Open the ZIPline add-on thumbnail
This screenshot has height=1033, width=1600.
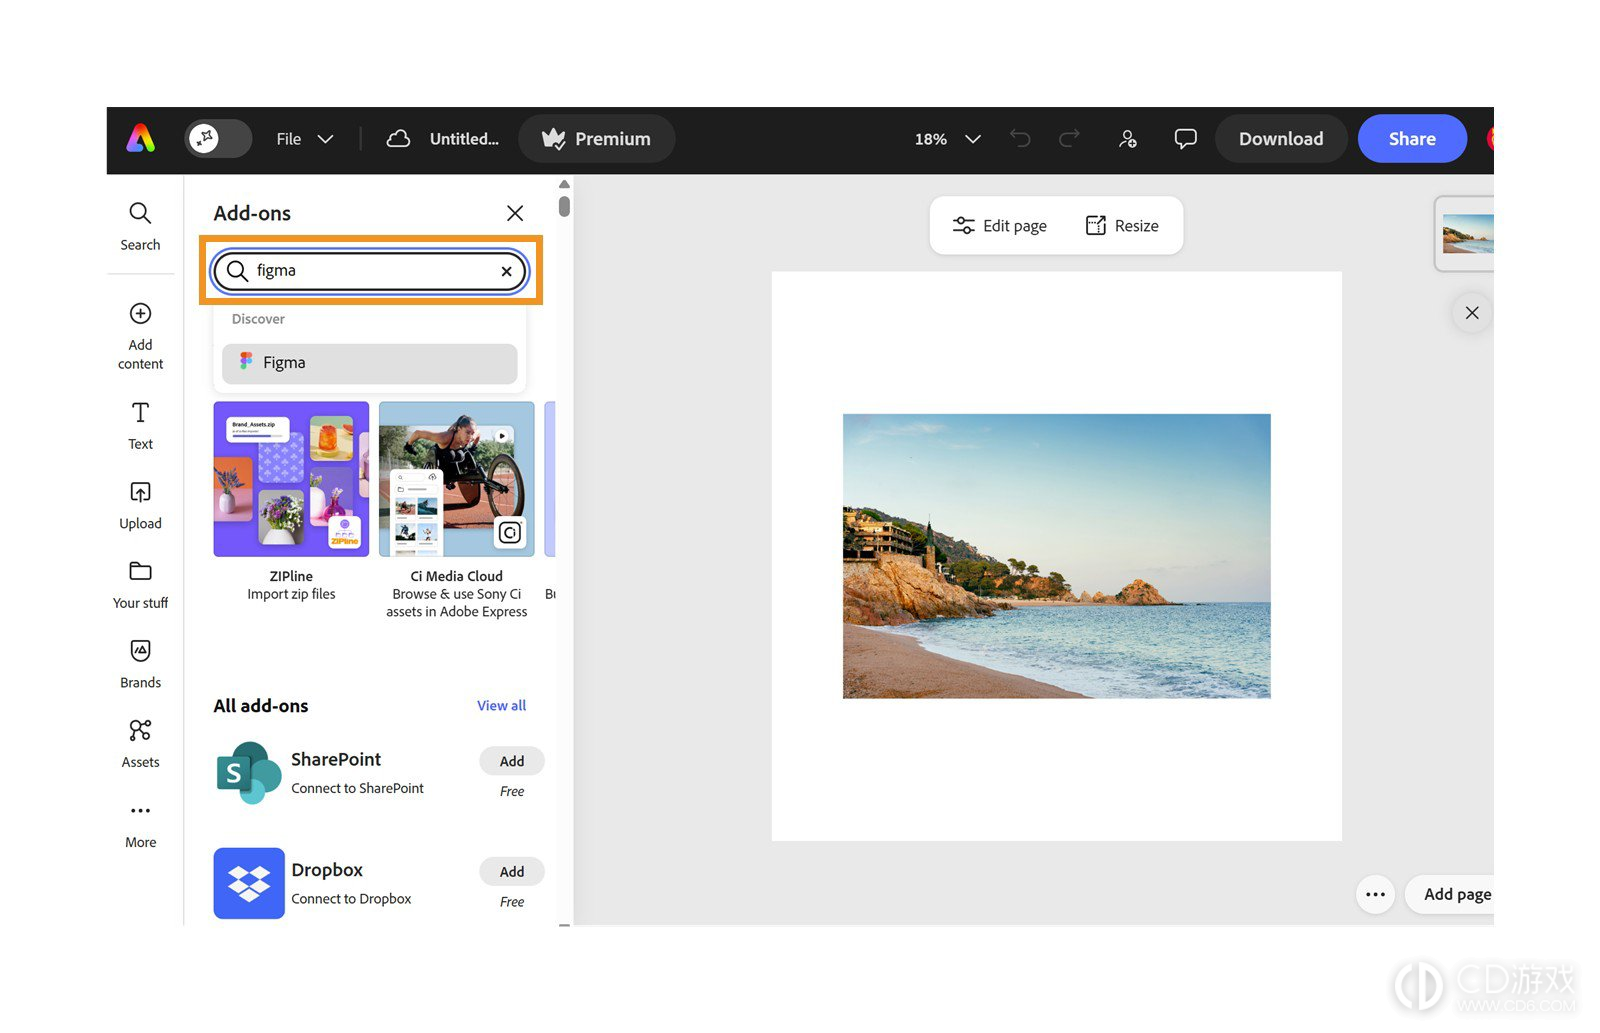tap(291, 479)
